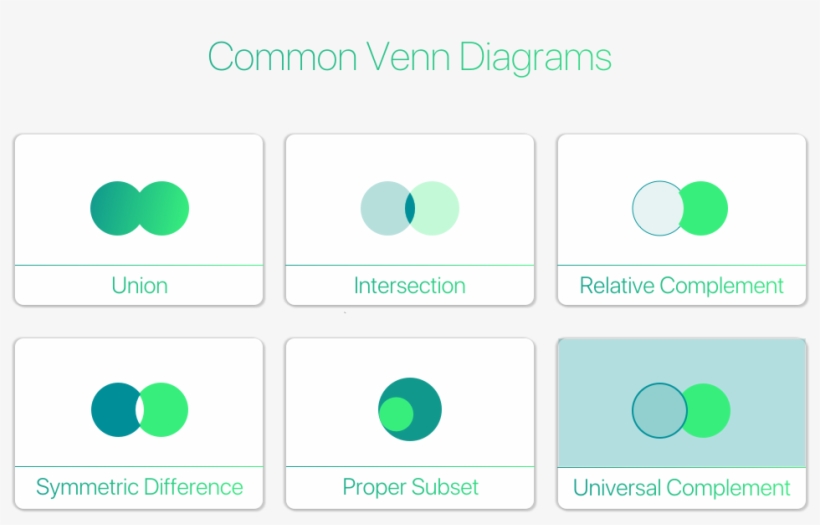Click the dark teal intersection lens shape

[x=410, y=209]
